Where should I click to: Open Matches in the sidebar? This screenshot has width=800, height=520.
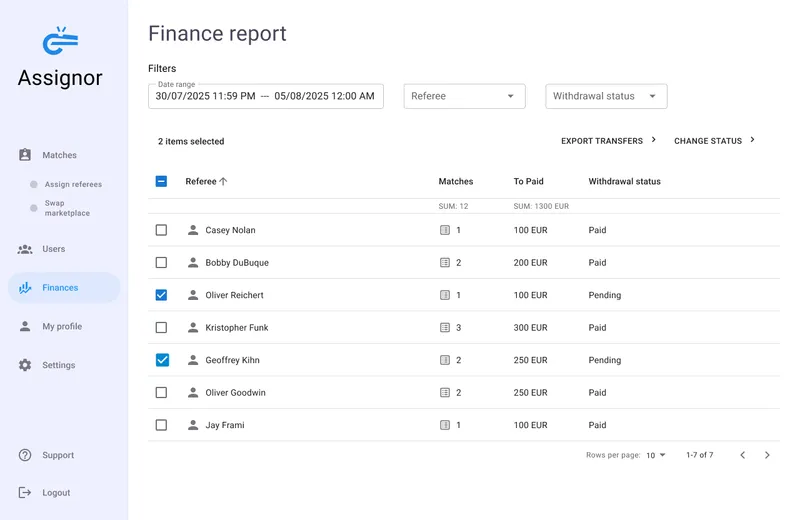coord(60,155)
